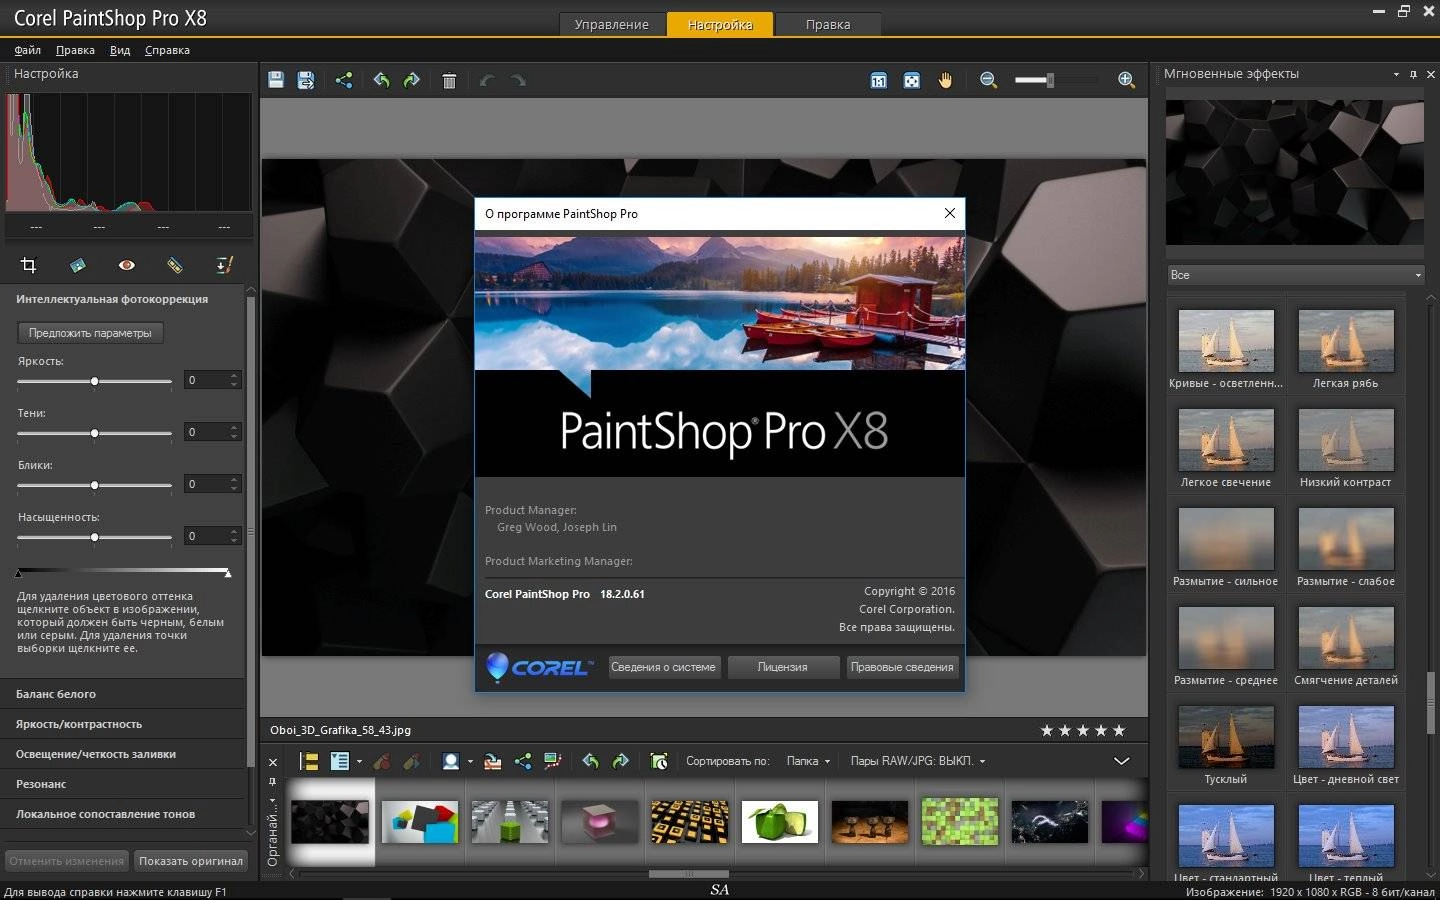Click the Capture editing icon with clock
1440x900 pixels.
[x=659, y=761]
